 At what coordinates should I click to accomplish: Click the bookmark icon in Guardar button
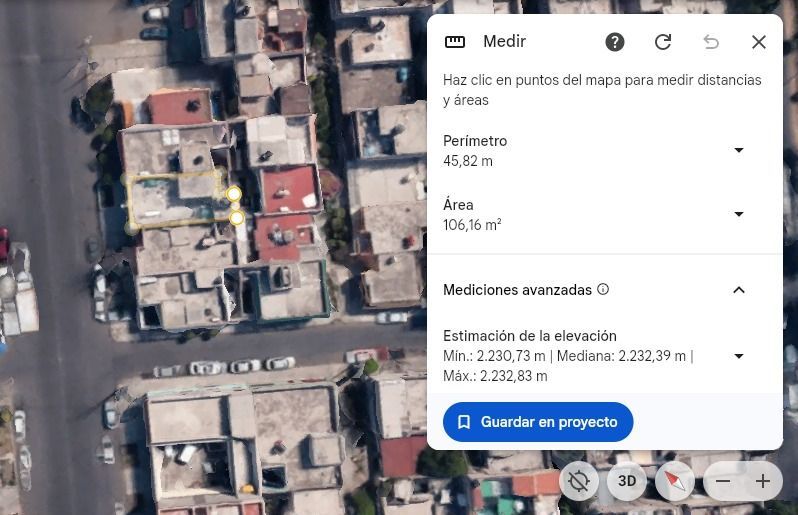tap(464, 422)
